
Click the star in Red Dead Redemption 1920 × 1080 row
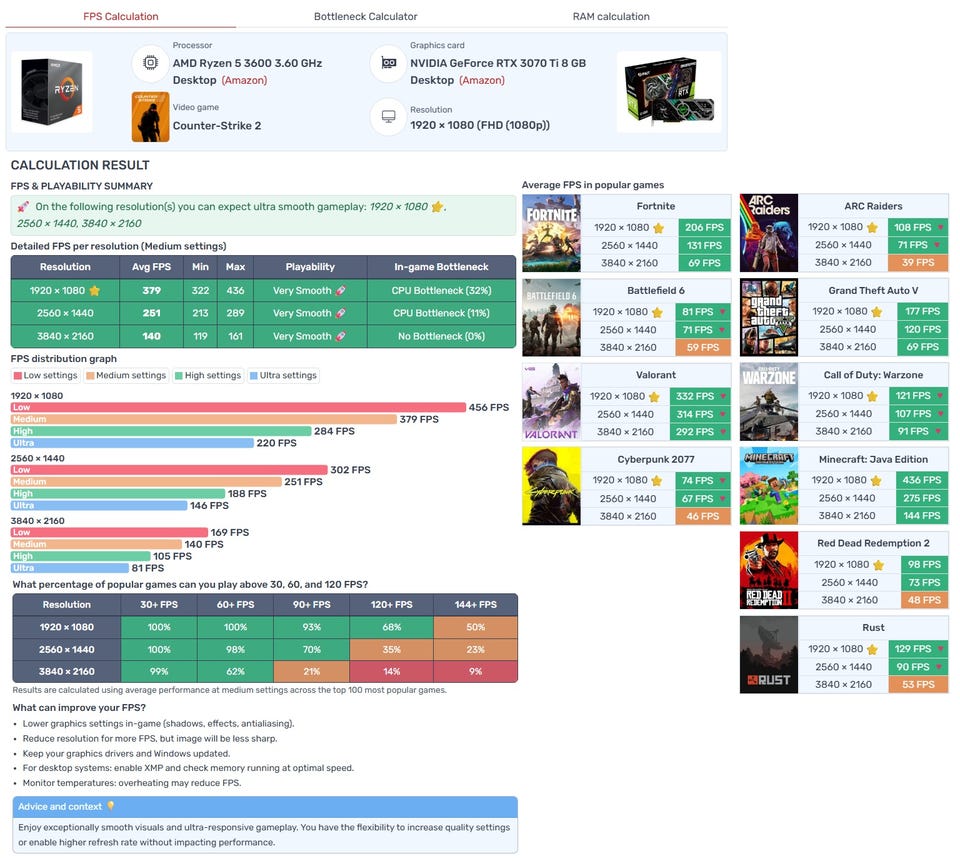(879, 565)
